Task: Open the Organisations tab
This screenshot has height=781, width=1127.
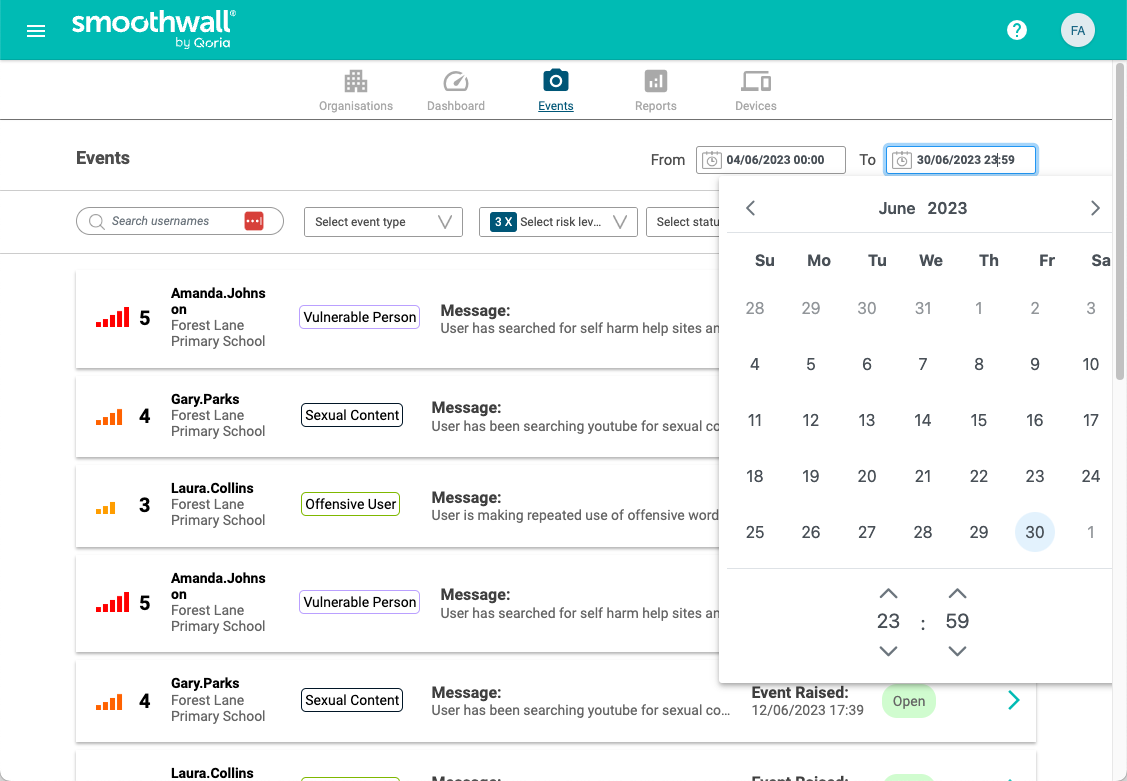Action: 356,91
